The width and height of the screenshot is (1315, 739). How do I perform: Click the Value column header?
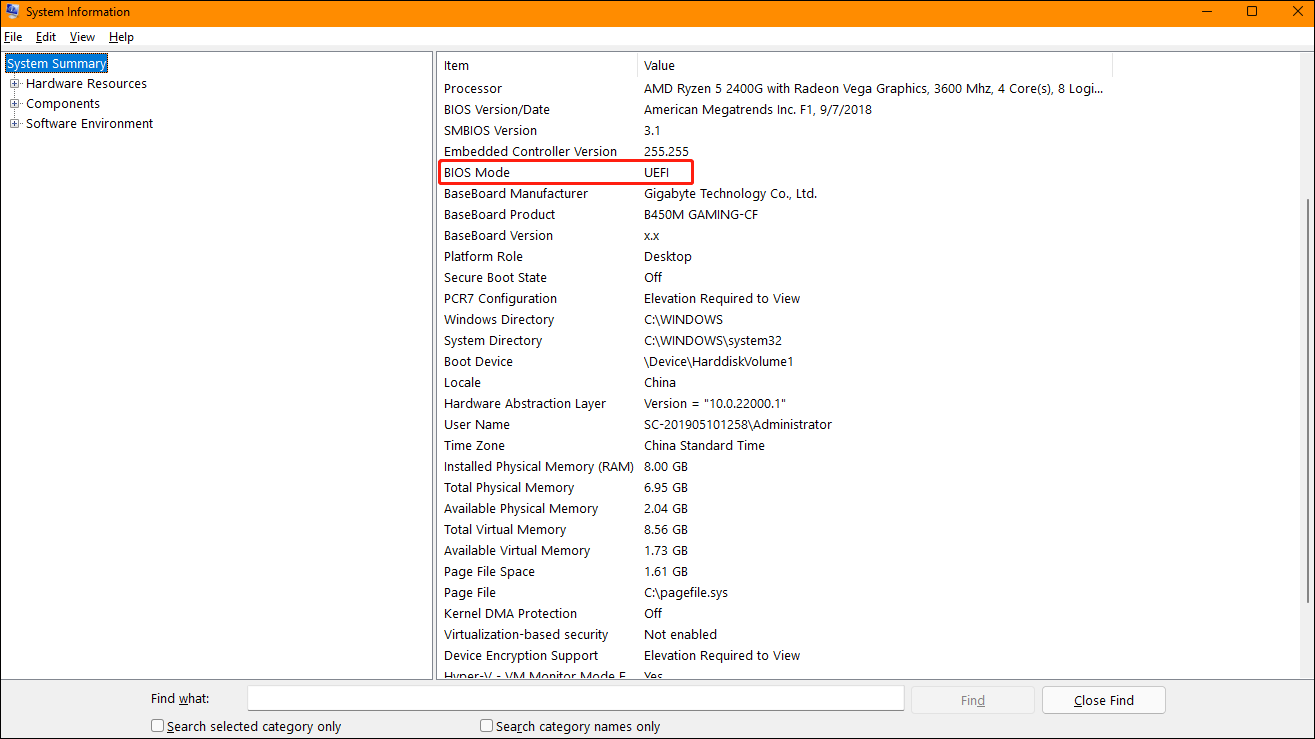click(x=875, y=66)
